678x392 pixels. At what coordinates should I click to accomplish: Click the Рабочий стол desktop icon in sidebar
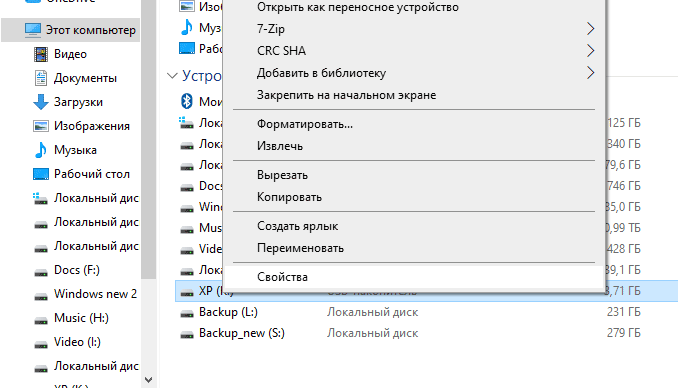coord(41,174)
